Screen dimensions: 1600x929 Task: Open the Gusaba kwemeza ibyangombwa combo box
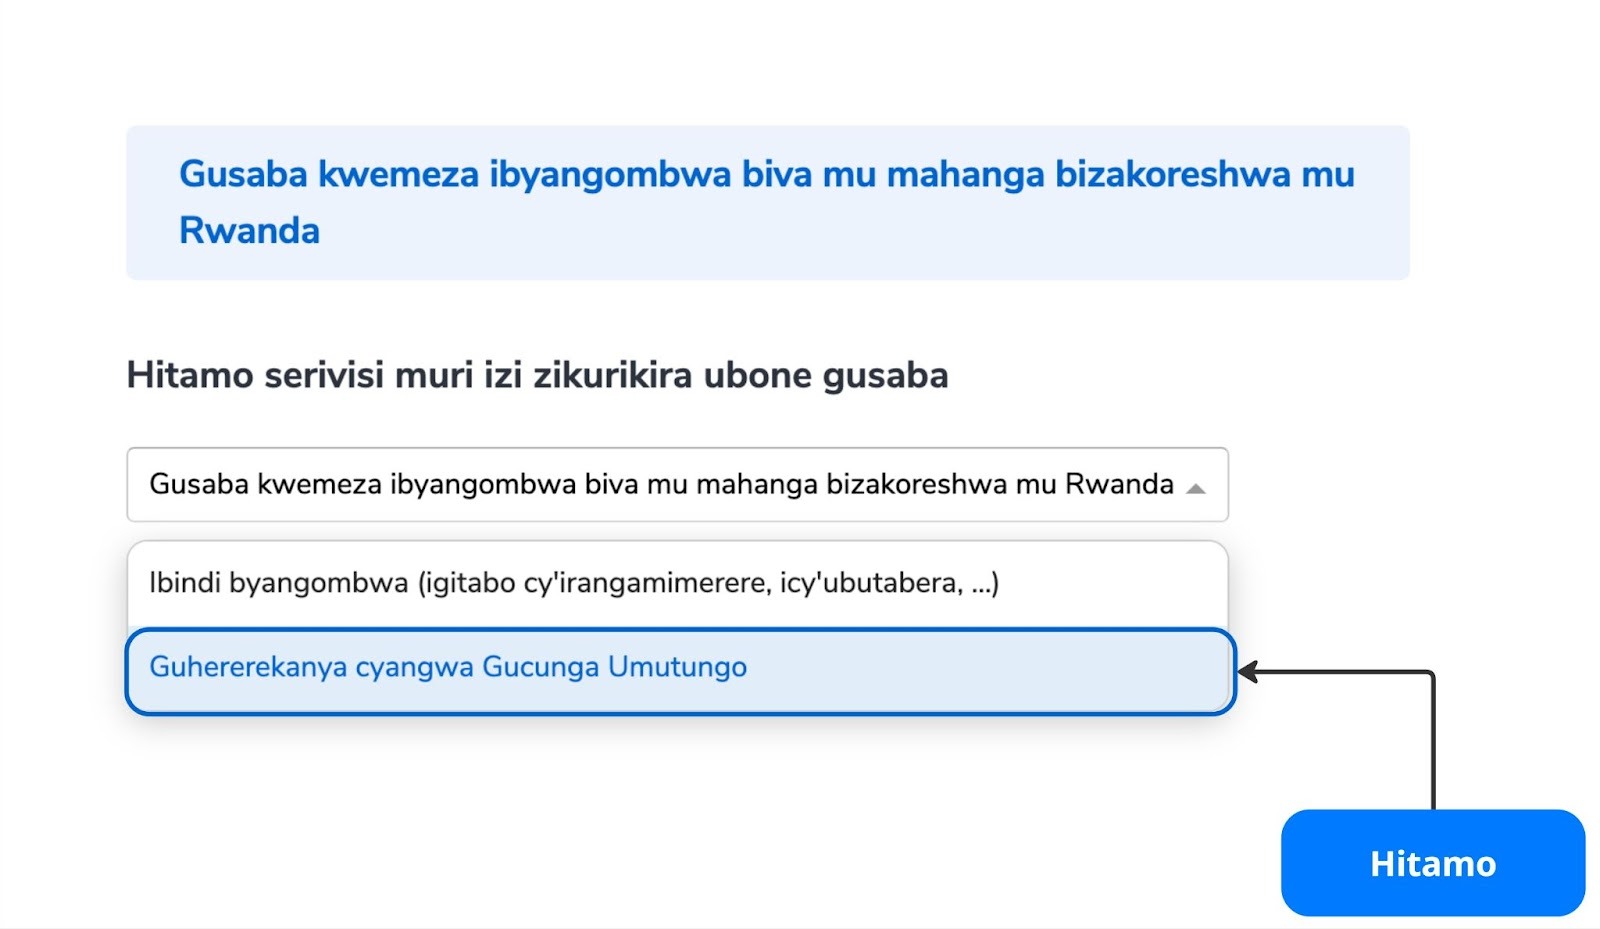677,484
